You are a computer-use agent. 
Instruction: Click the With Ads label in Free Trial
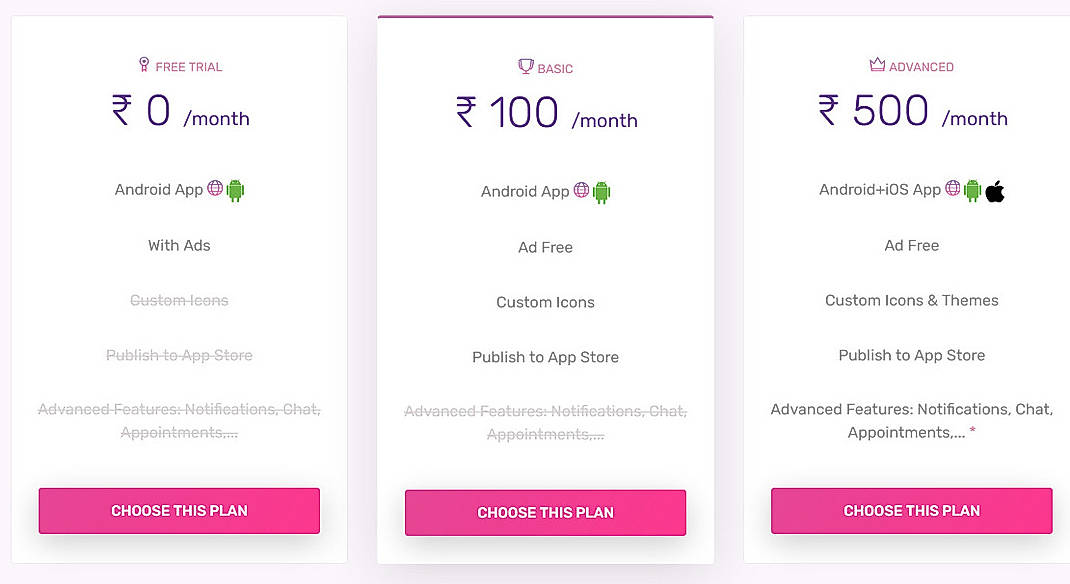point(179,245)
